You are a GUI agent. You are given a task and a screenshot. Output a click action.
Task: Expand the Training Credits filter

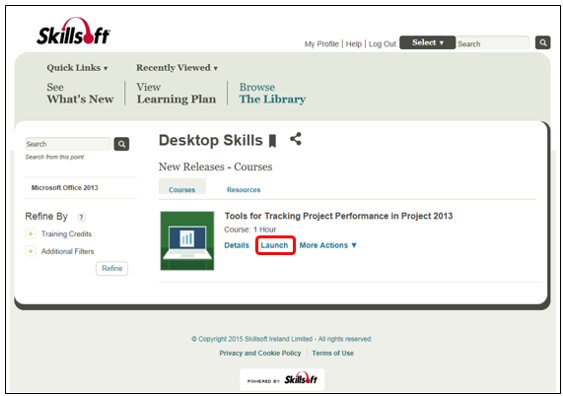(x=31, y=234)
